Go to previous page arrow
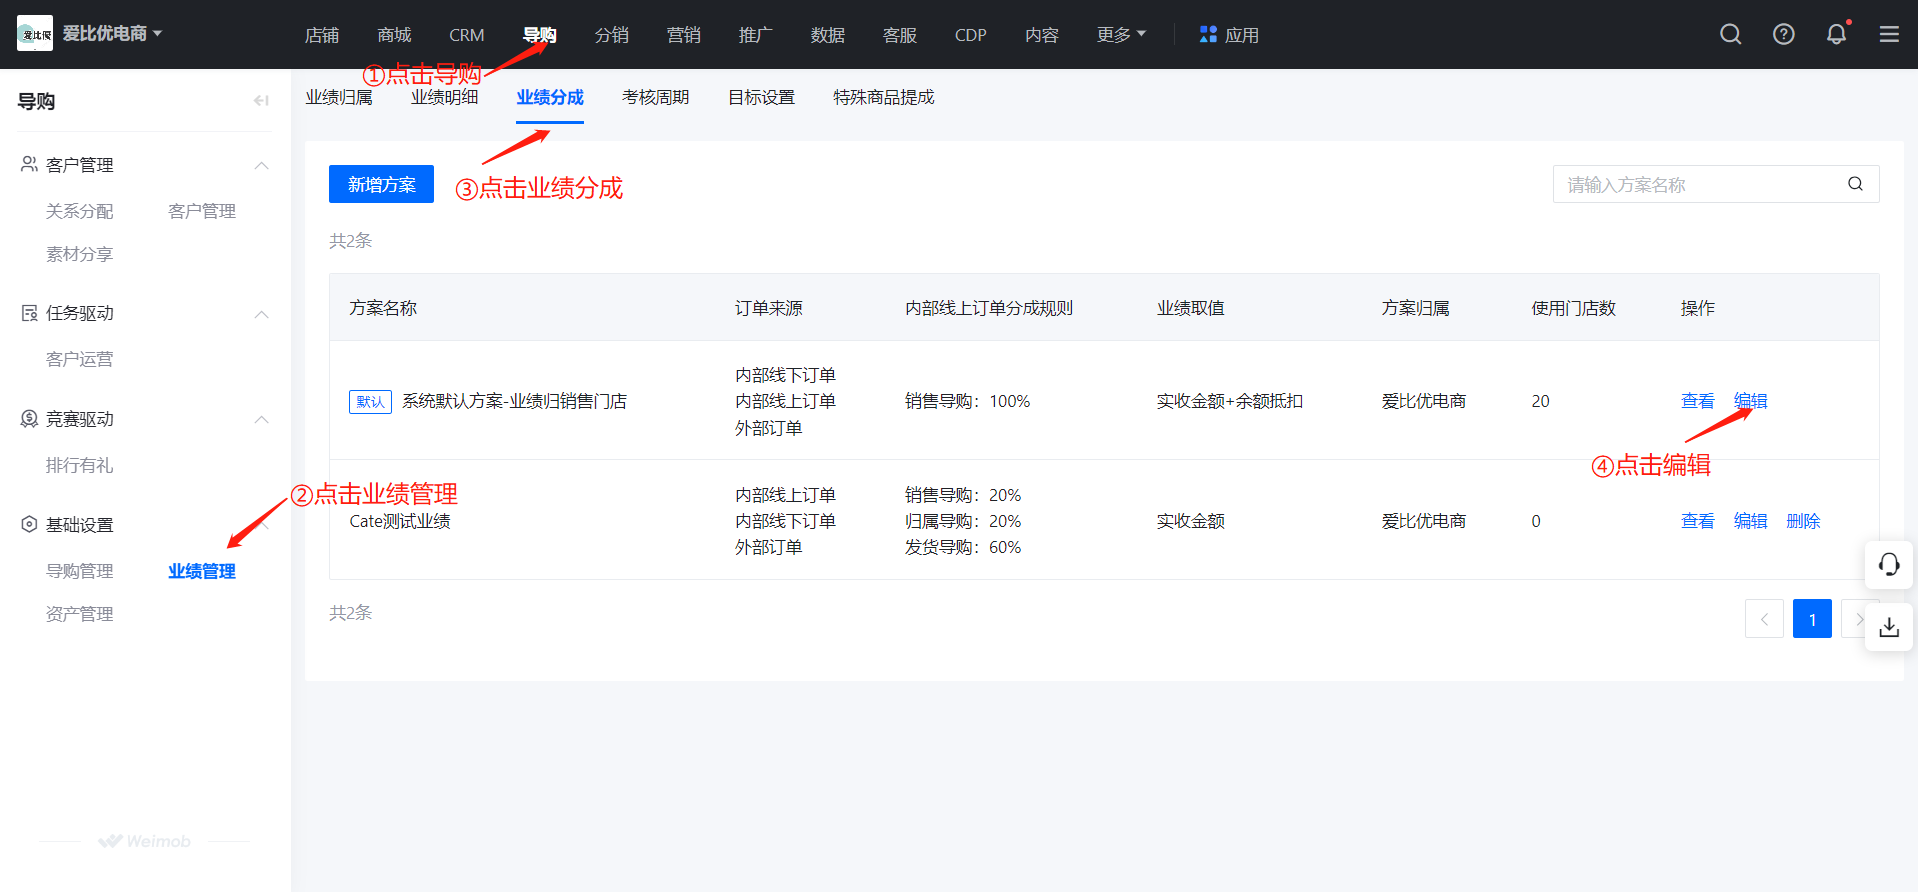 click(x=1764, y=619)
